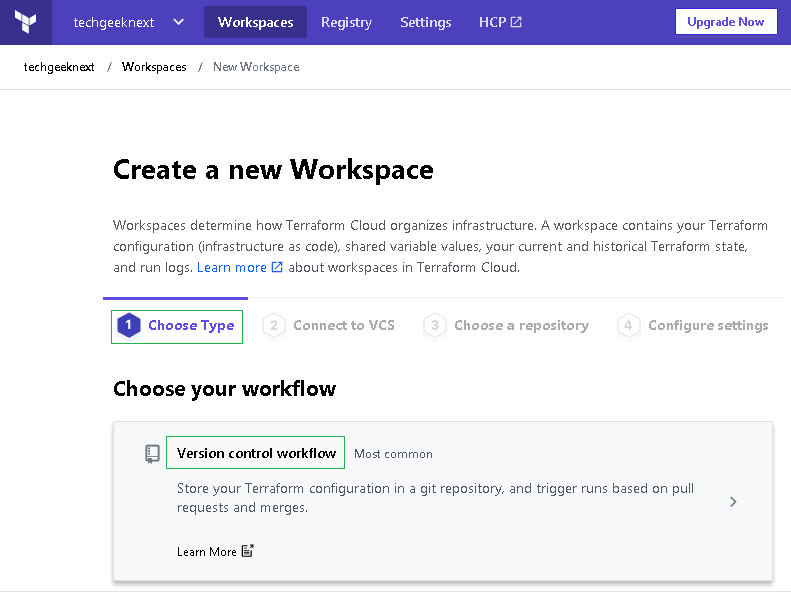Open the Settings nav tab
Image resolution: width=791 pixels, height=592 pixels.
coord(426,22)
